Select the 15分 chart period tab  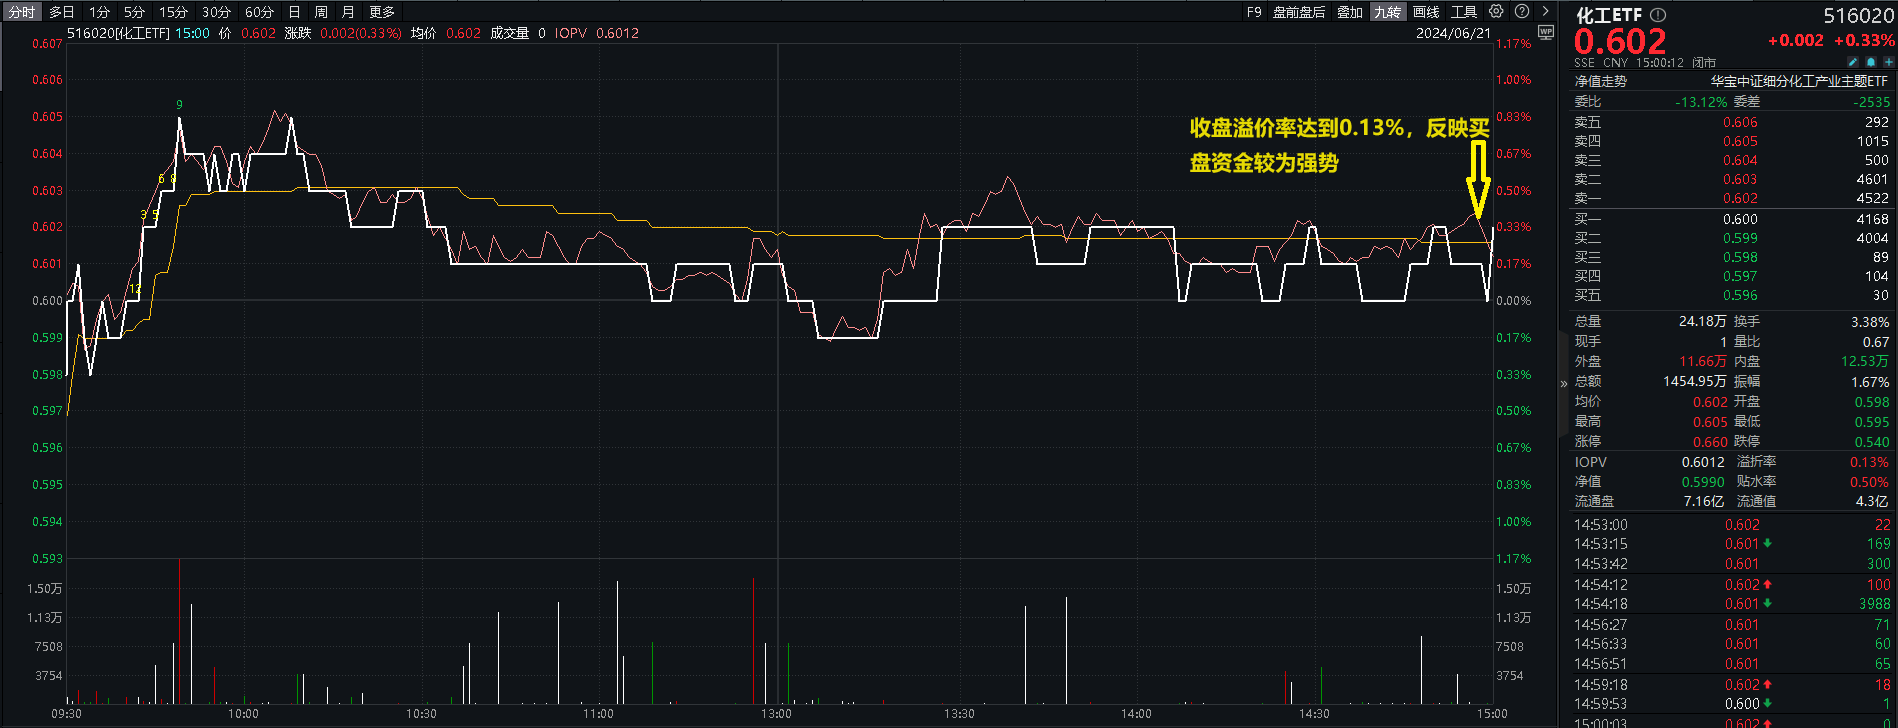pyautogui.click(x=173, y=12)
